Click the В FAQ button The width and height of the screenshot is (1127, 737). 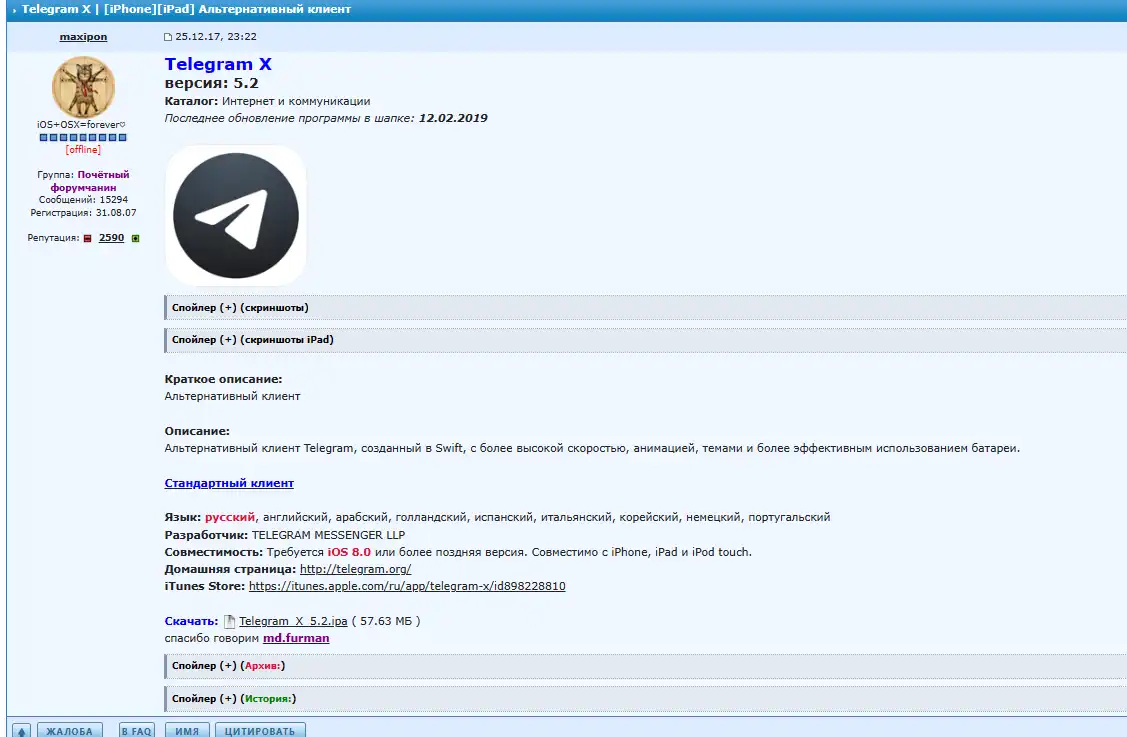pos(137,731)
